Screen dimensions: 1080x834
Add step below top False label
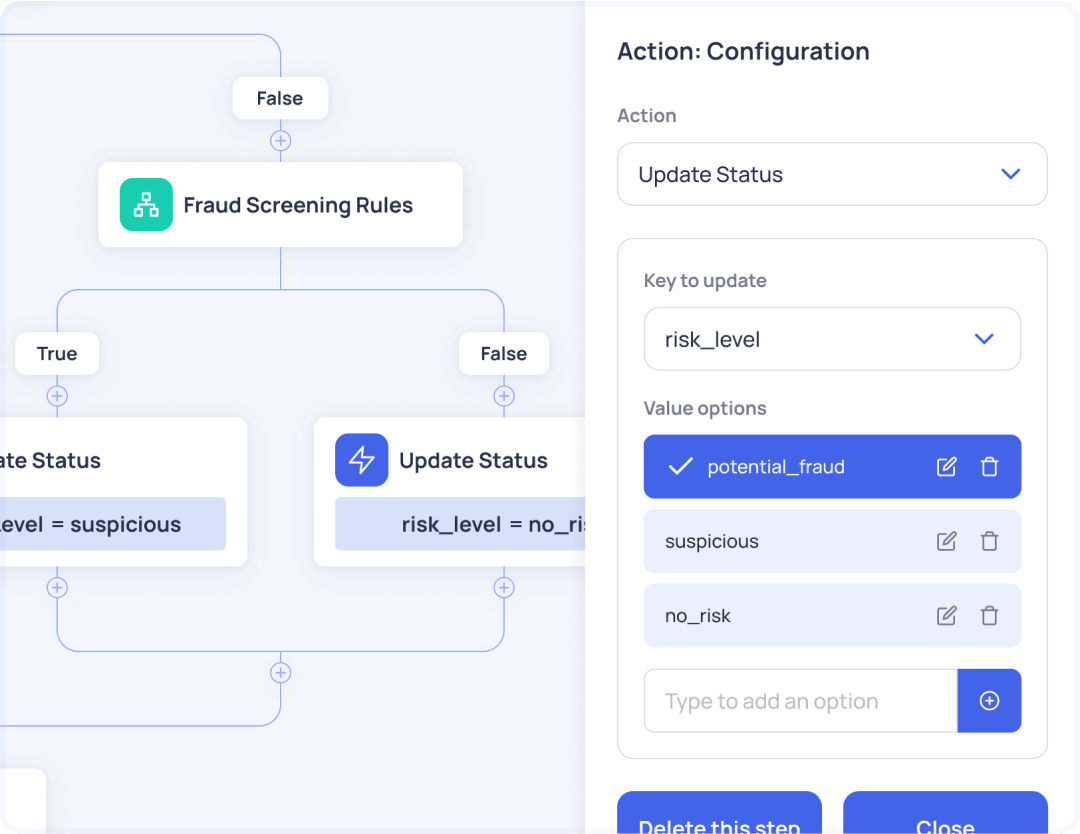(281, 141)
